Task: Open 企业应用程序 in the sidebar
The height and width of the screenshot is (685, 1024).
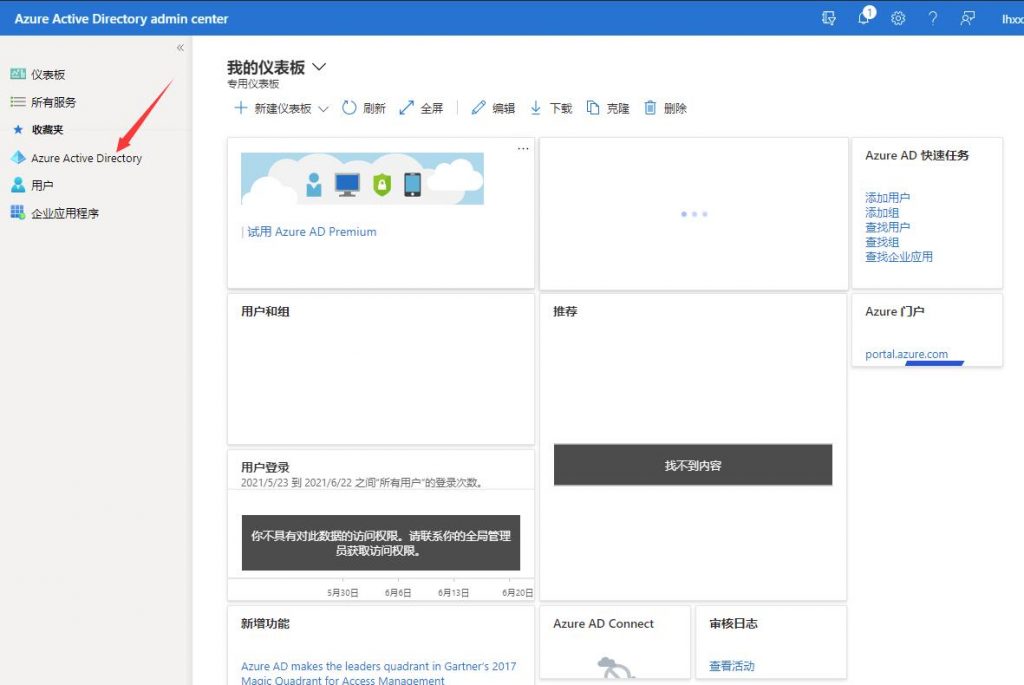Action: [x=65, y=213]
